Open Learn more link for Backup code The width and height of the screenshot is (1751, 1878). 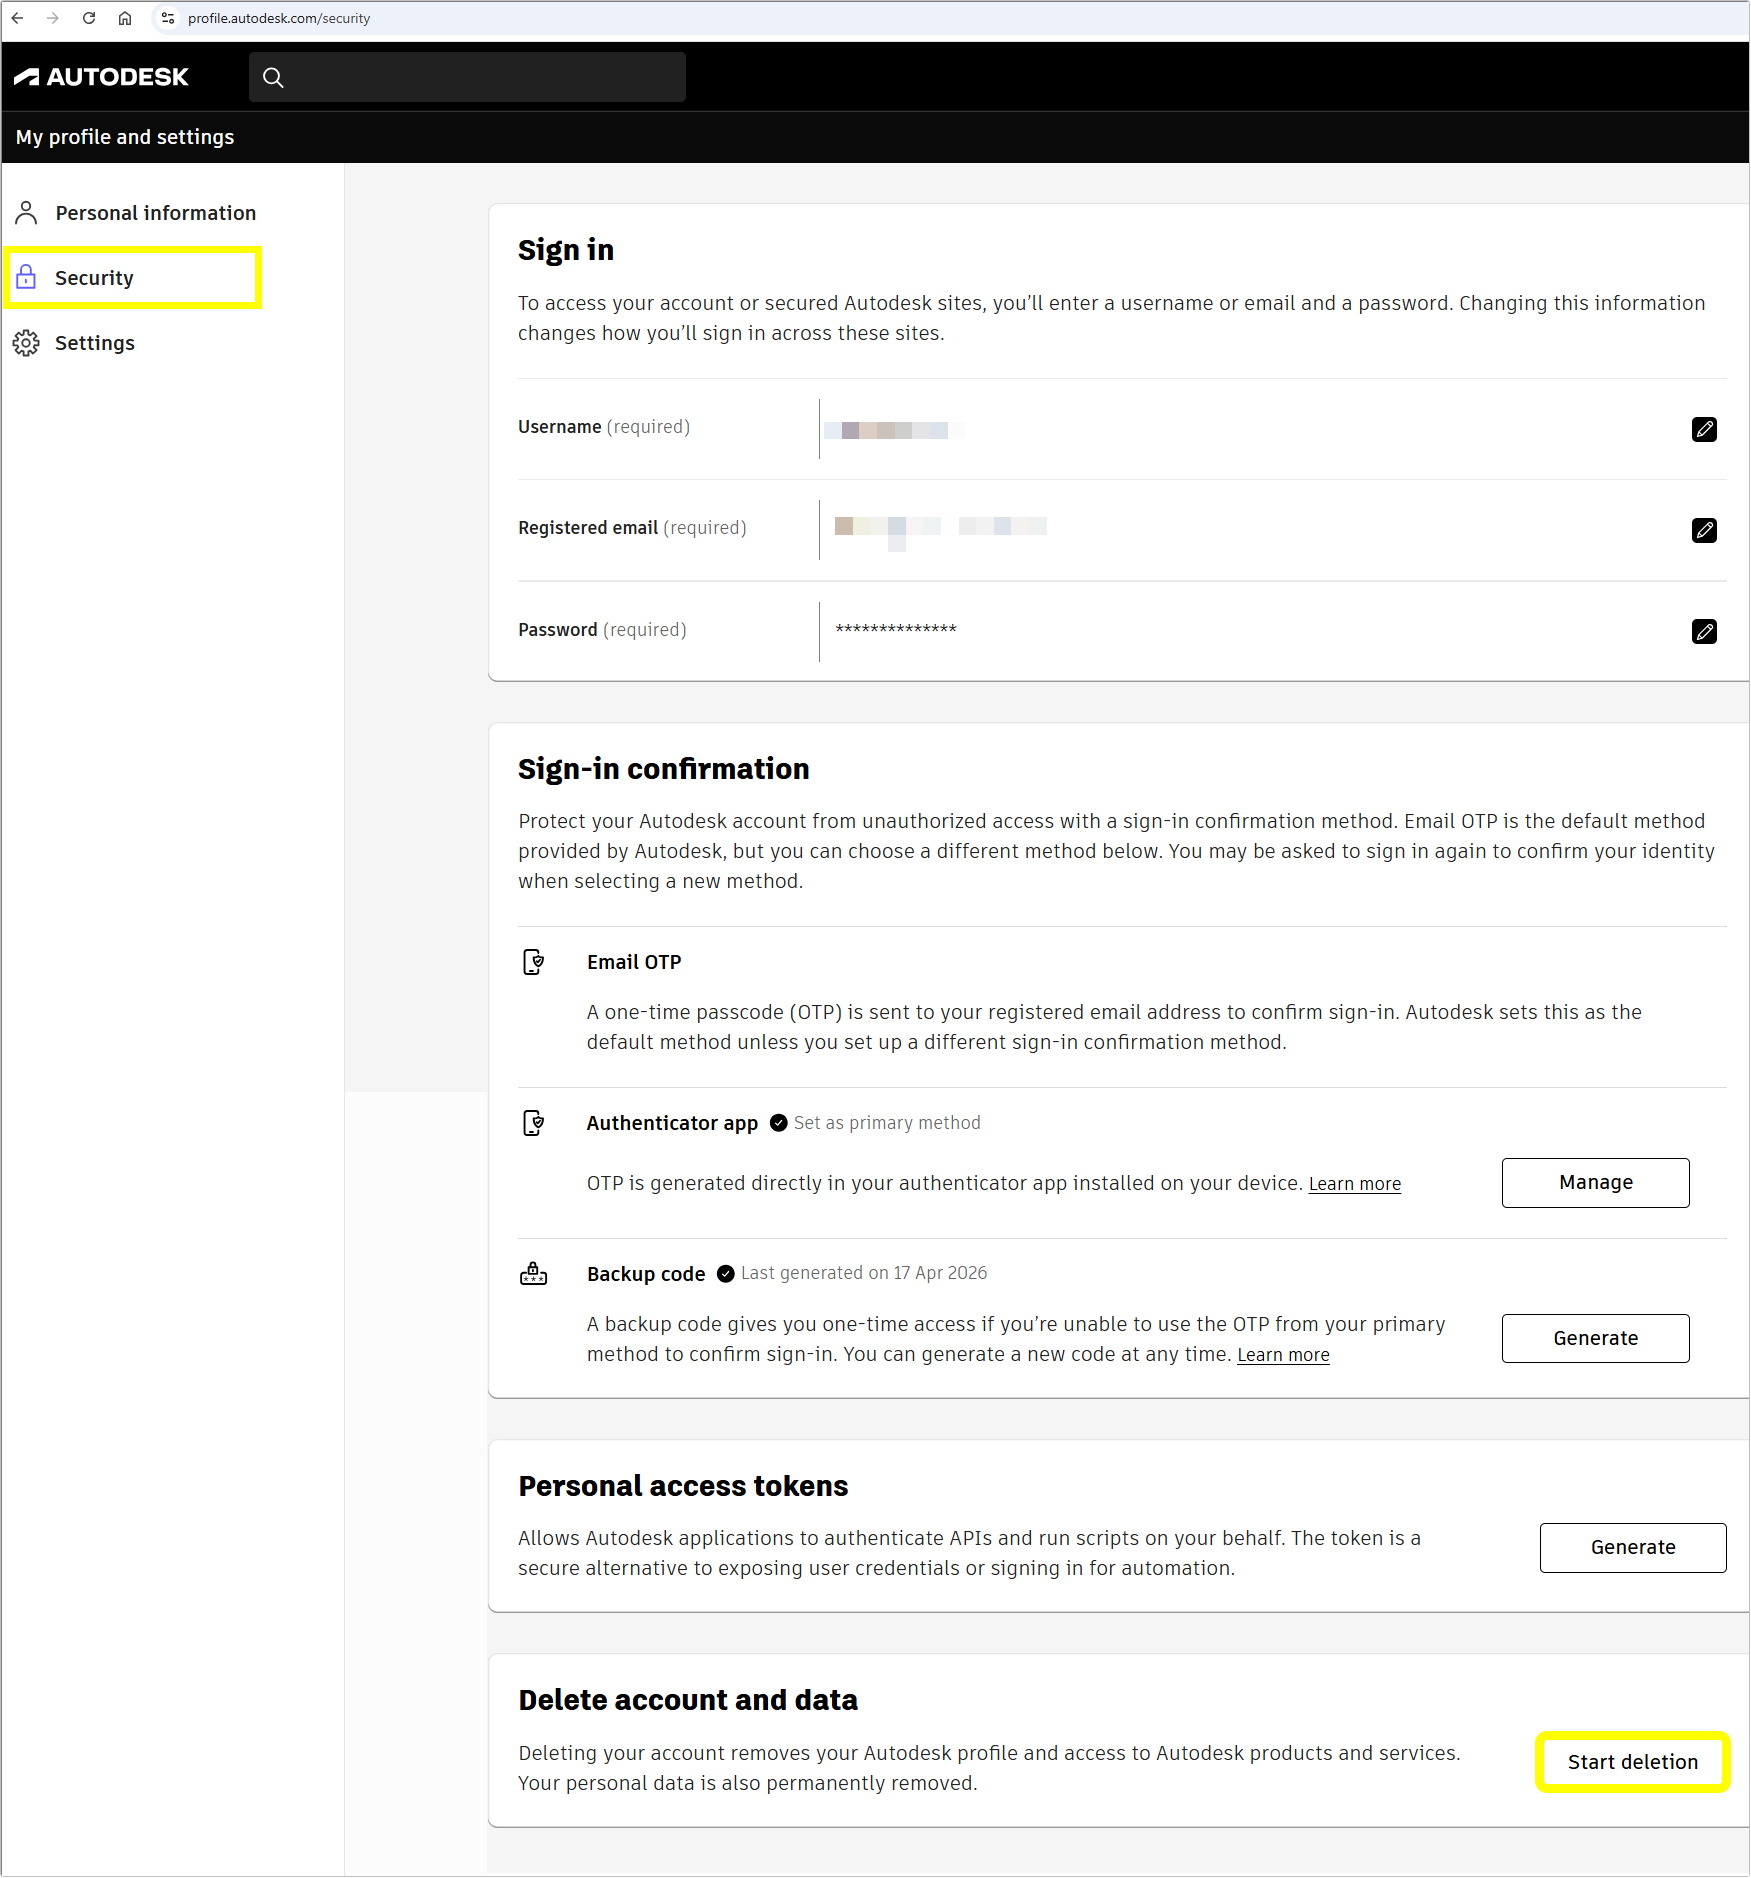click(x=1283, y=1355)
